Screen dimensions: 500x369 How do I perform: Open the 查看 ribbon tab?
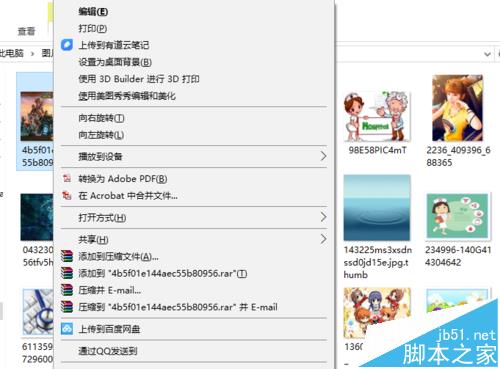click(26, 31)
